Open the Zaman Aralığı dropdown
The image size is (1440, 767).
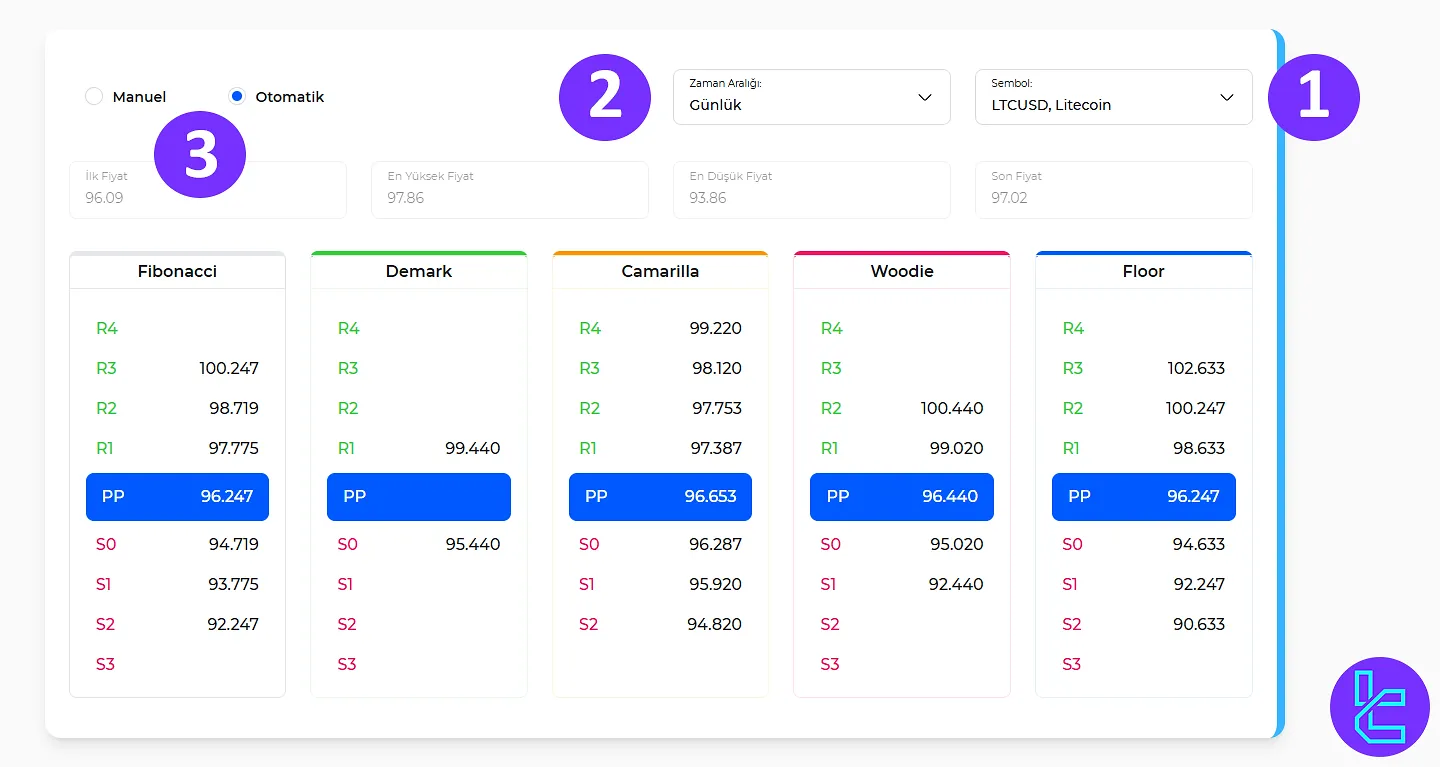(811, 97)
